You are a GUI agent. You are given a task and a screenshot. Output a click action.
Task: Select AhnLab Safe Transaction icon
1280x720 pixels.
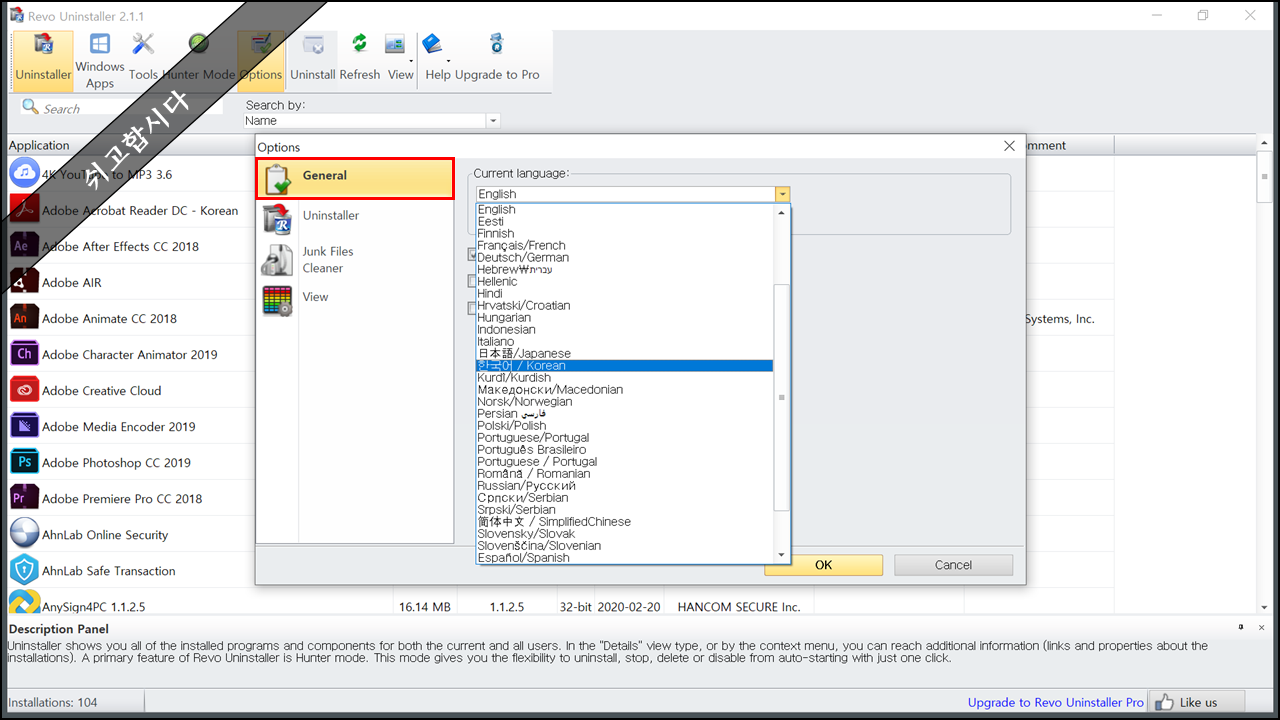pyautogui.click(x=24, y=570)
